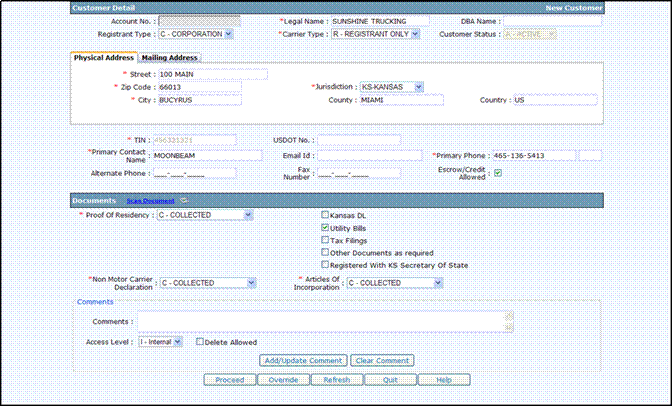Click into the Comments text area
This screenshot has height=406, width=672.
click(x=326, y=321)
